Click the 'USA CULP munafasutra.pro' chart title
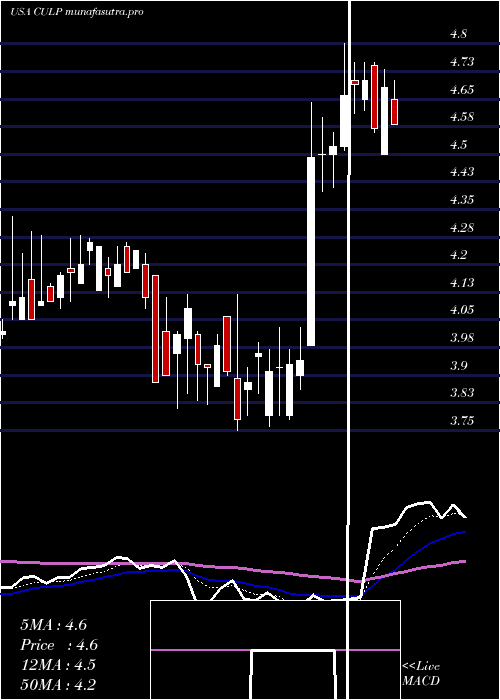 point(77,12)
